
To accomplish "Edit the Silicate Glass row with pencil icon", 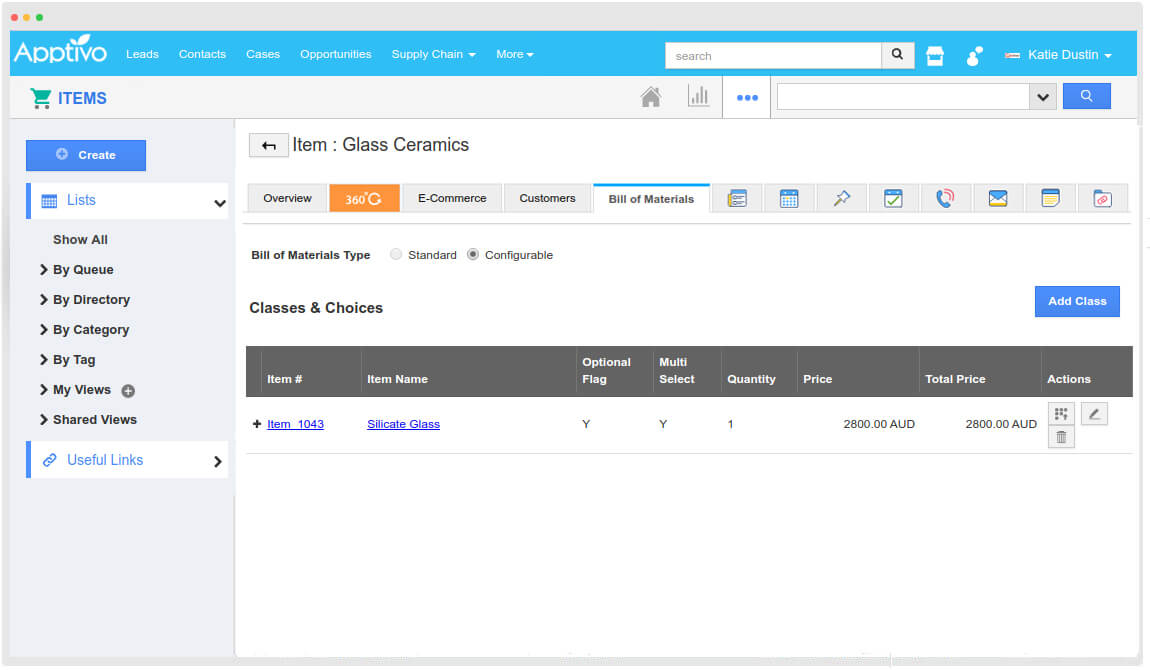I will pyautogui.click(x=1094, y=412).
